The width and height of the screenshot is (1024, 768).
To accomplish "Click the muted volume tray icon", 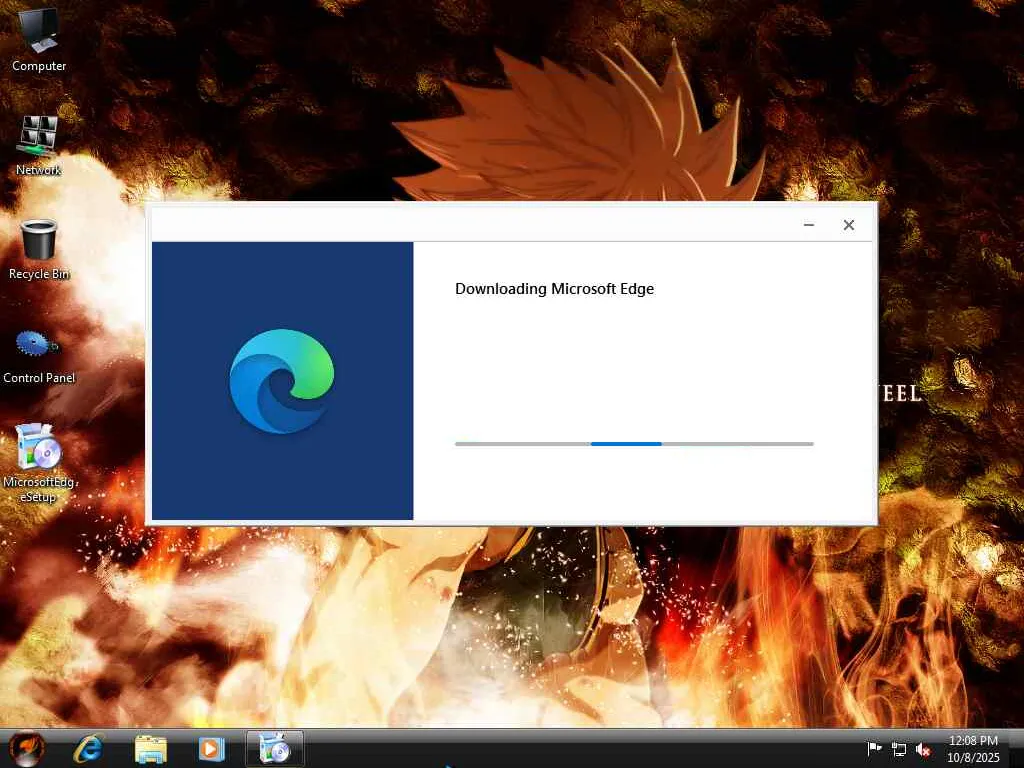I will [923, 750].
